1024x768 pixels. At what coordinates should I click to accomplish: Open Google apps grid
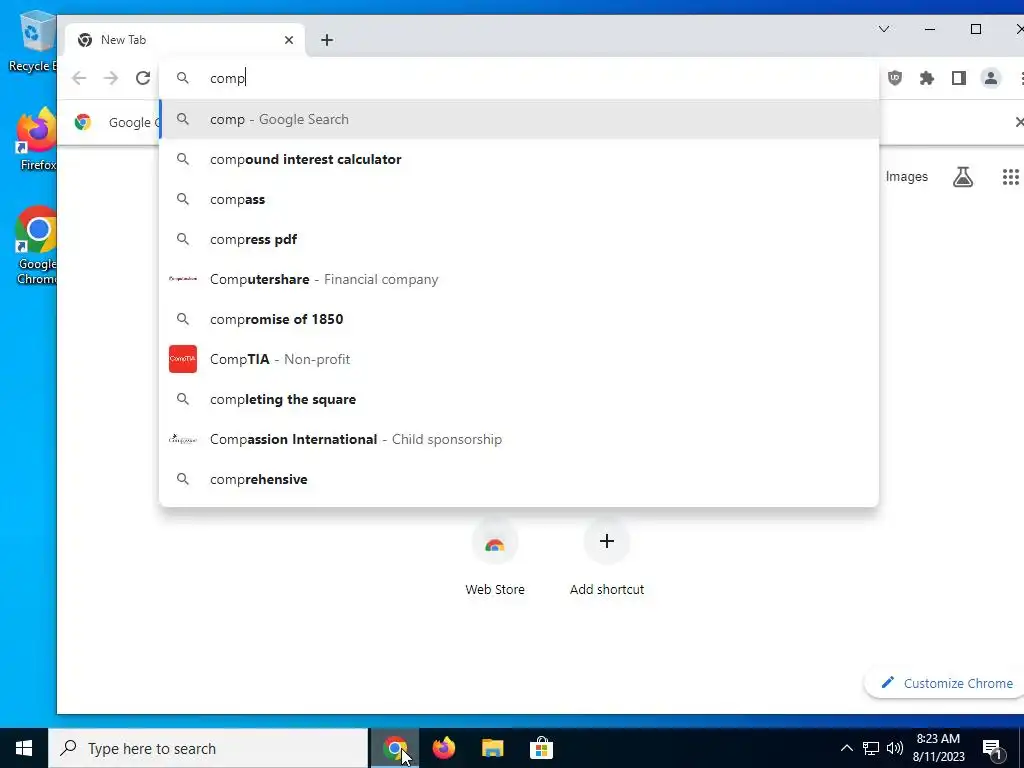click(x=1010, y=177)
